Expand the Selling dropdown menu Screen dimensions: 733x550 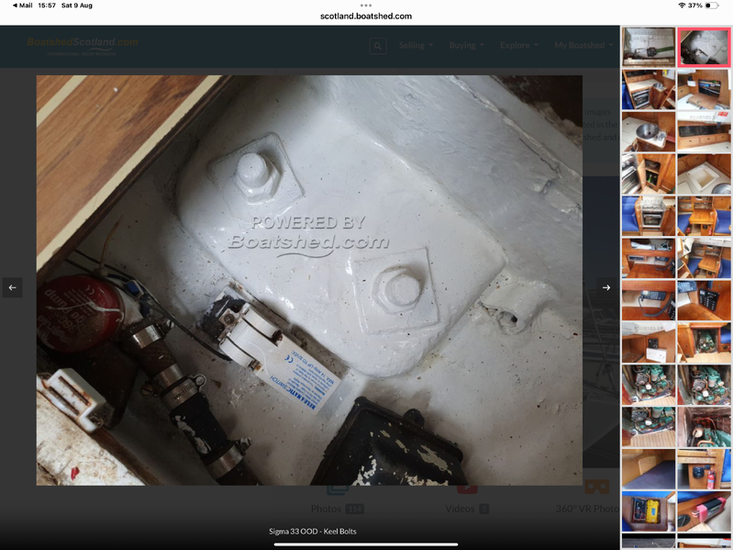click(415, 46)
